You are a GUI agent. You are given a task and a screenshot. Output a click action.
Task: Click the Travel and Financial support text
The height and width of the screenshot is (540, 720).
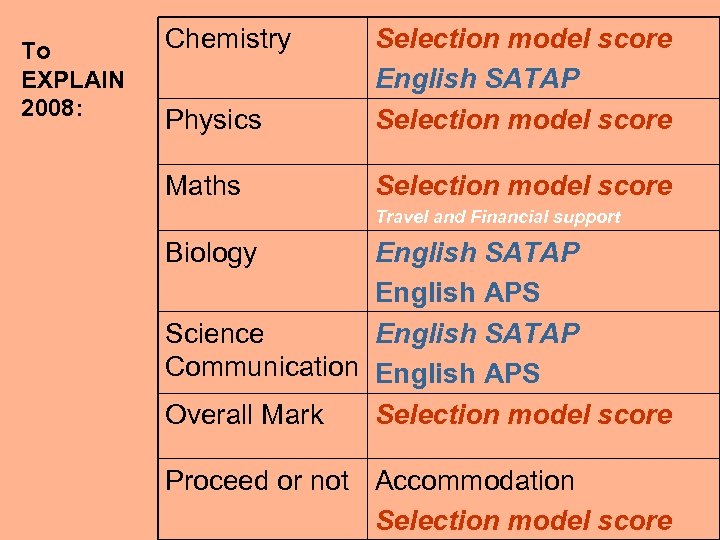[x=497, y=217]
